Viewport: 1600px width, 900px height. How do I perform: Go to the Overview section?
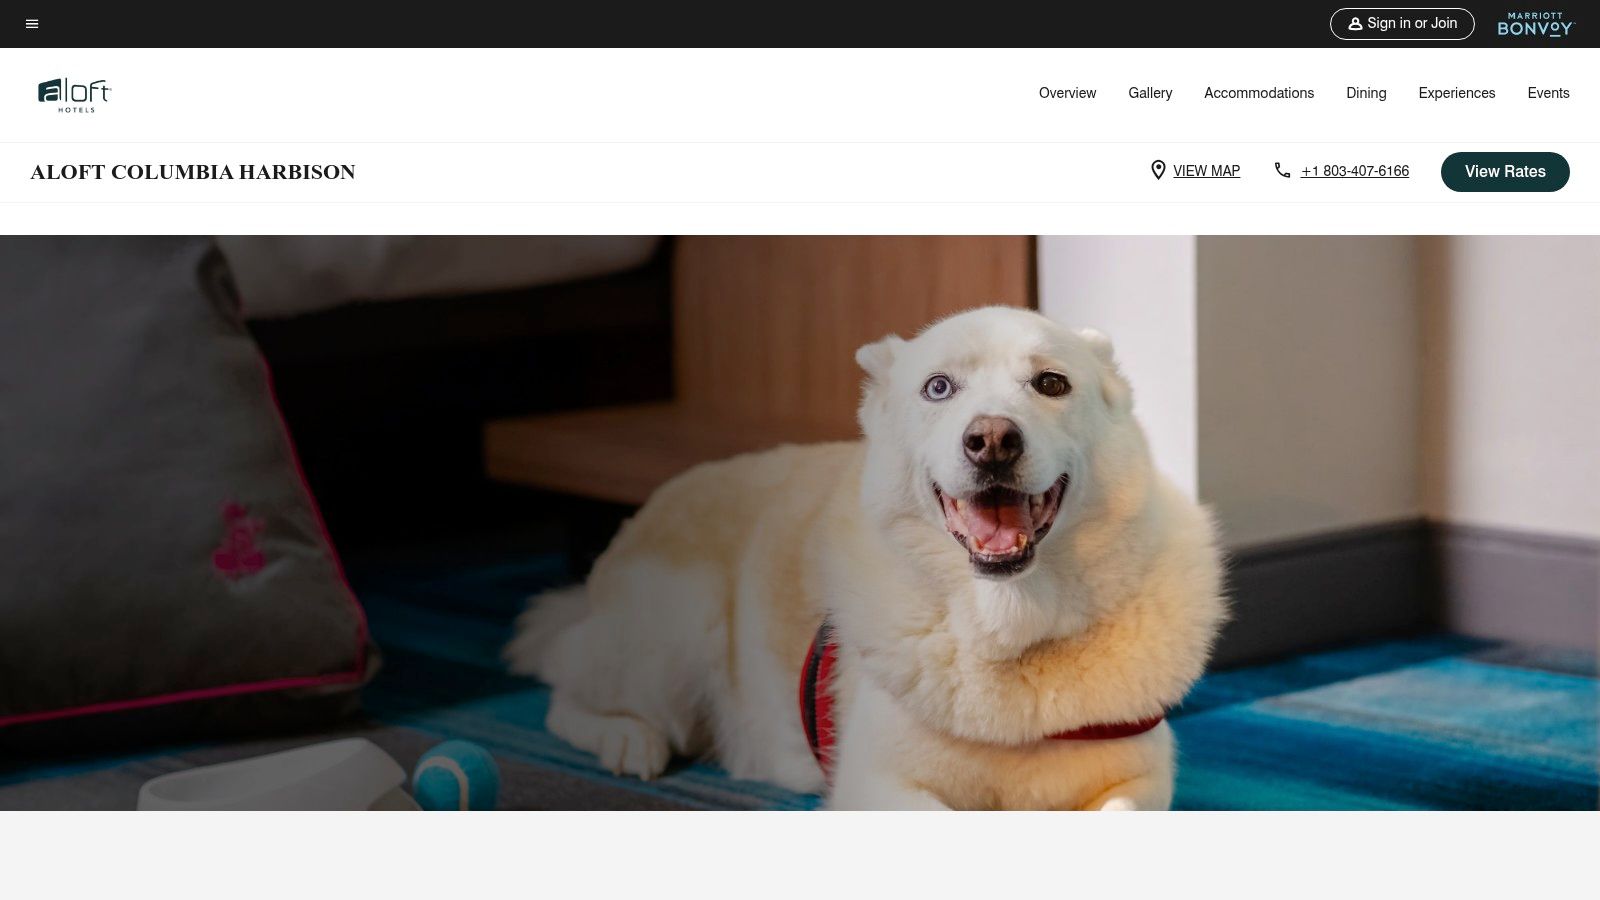point(1067,93)
